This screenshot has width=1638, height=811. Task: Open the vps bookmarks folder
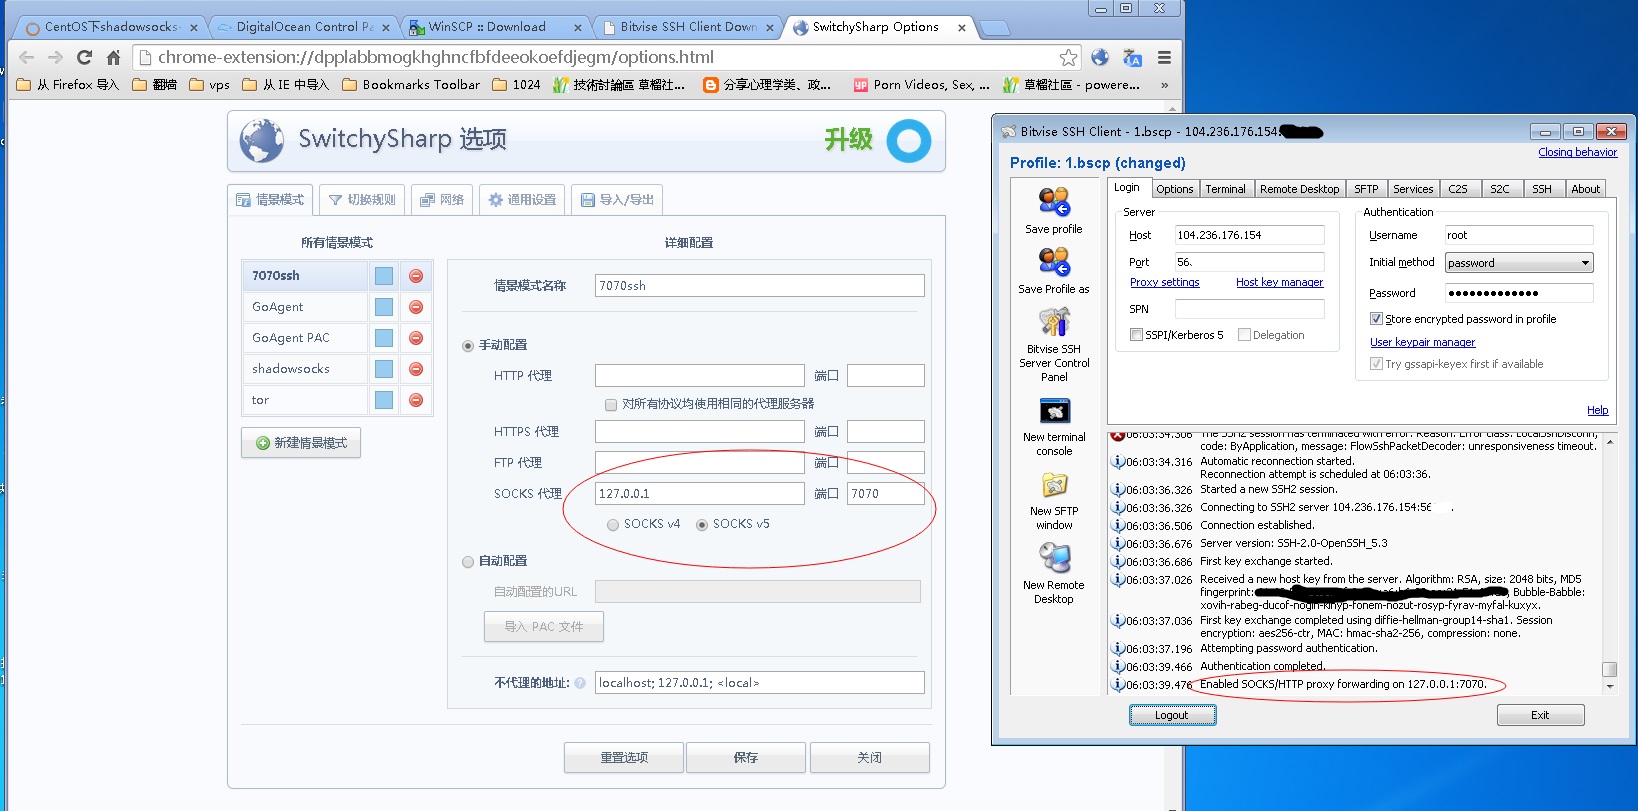tap(209, 85)
